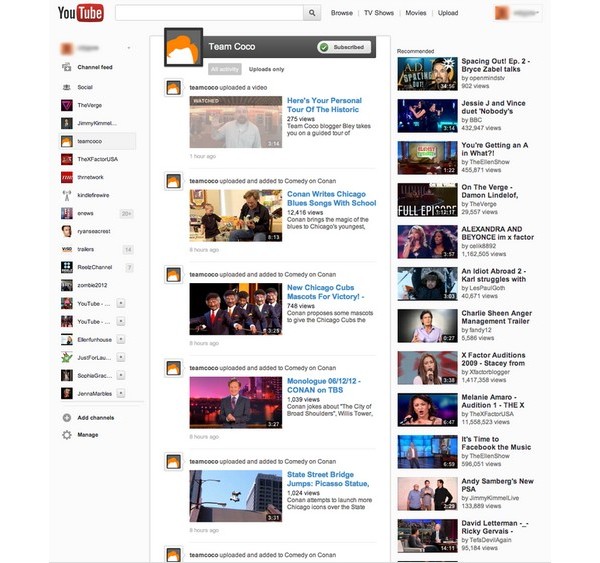
Task: Open the account menu at top right
Action: pyautogui.click(x=518, y=13)
